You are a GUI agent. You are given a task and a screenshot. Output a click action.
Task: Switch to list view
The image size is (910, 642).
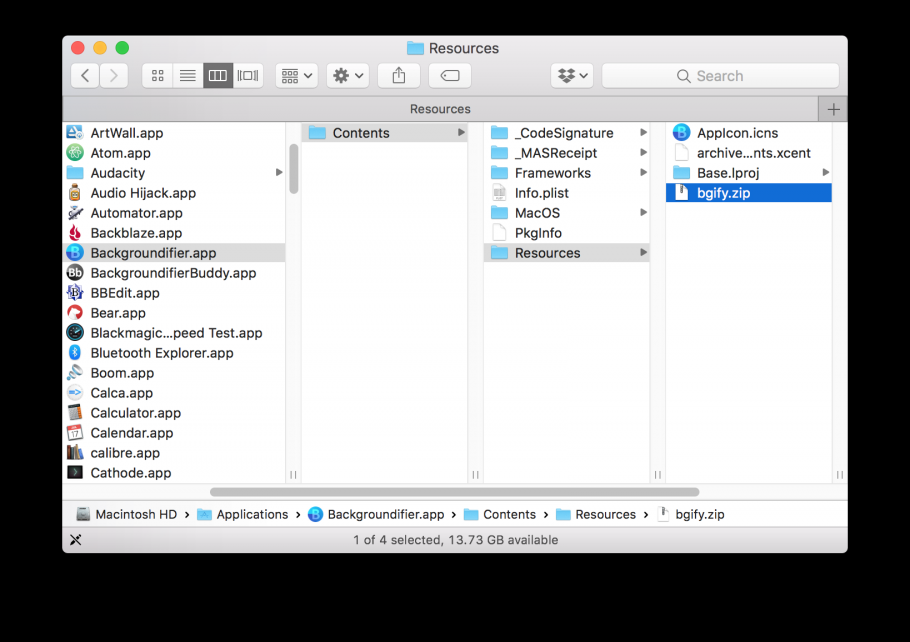[x=187, y=75]
